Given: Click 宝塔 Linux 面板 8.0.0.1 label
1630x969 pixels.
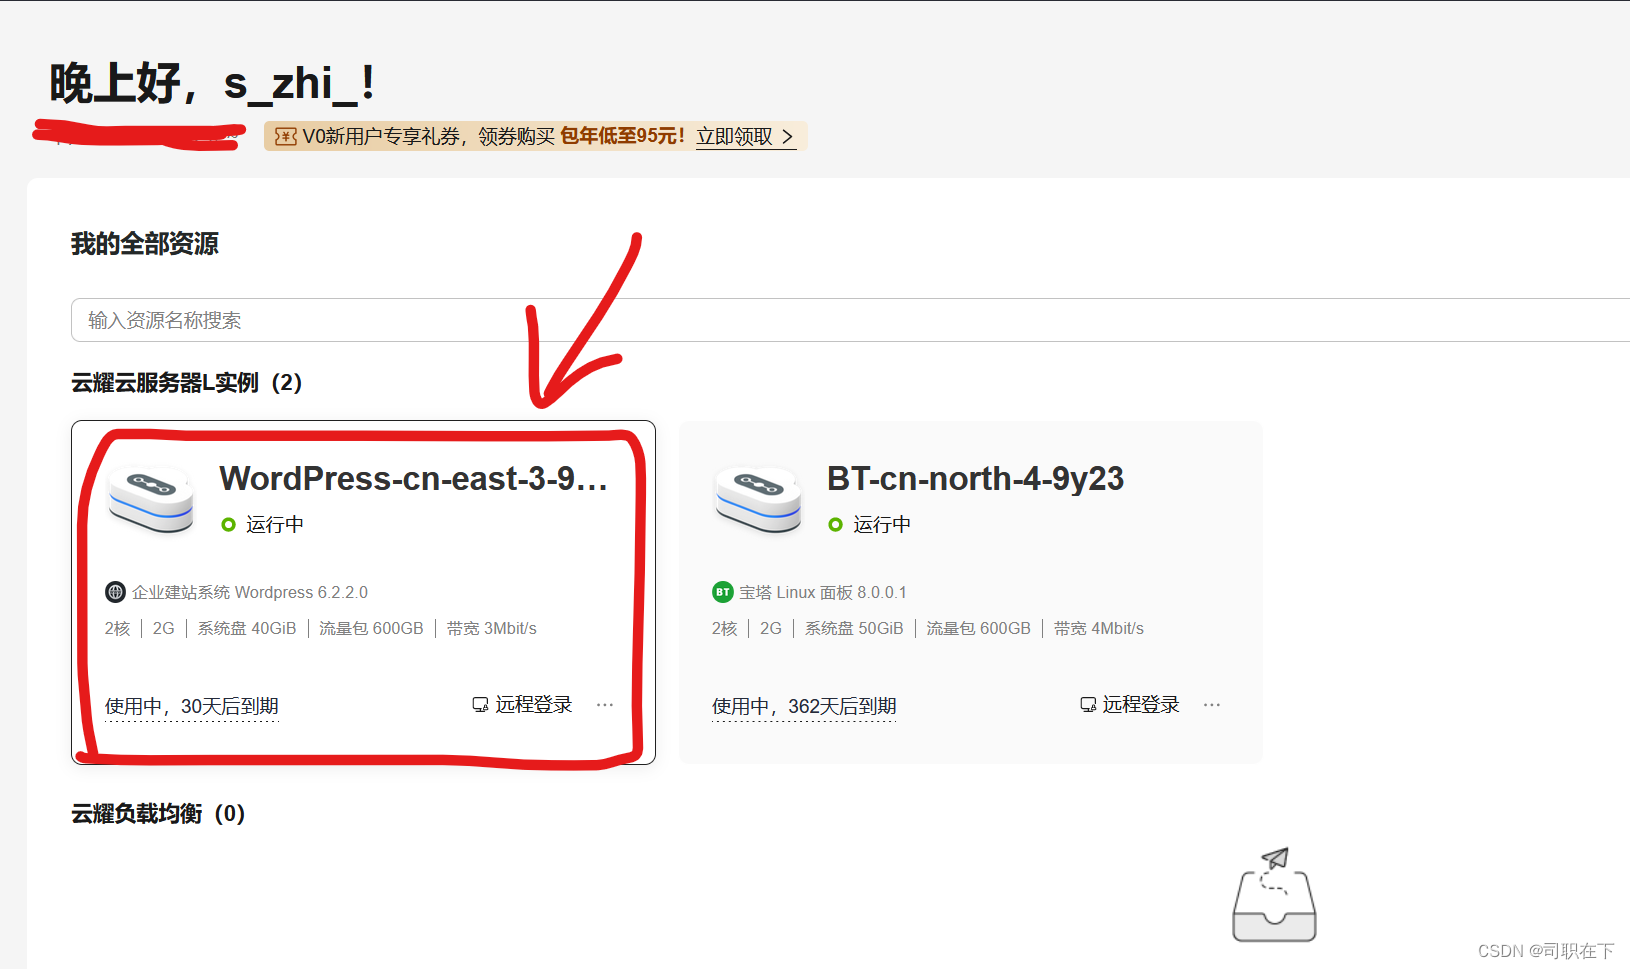Looking at the screenshot, I should coord(823,593).
